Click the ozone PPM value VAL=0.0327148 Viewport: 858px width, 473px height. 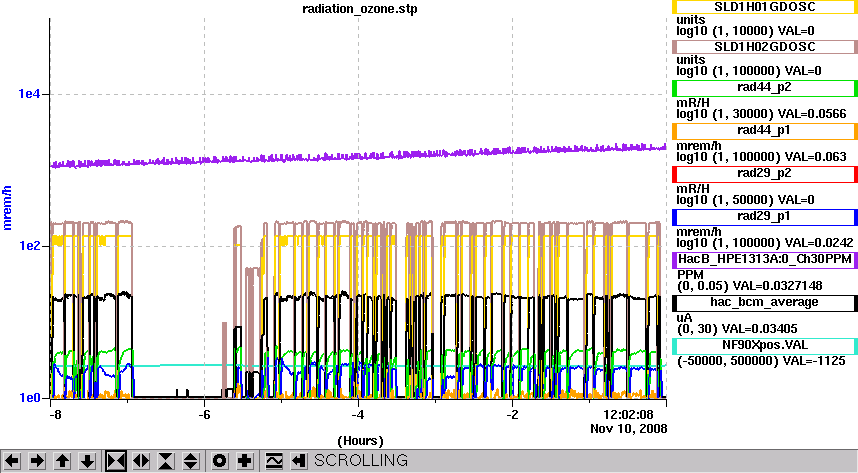point(777,286)
